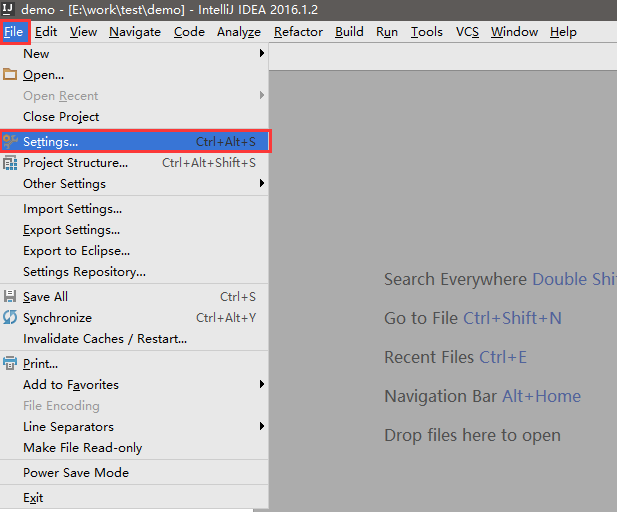Screen dimensions: 617x512
Task: Click Settings Repository entry
Action: tap(84, 272)
